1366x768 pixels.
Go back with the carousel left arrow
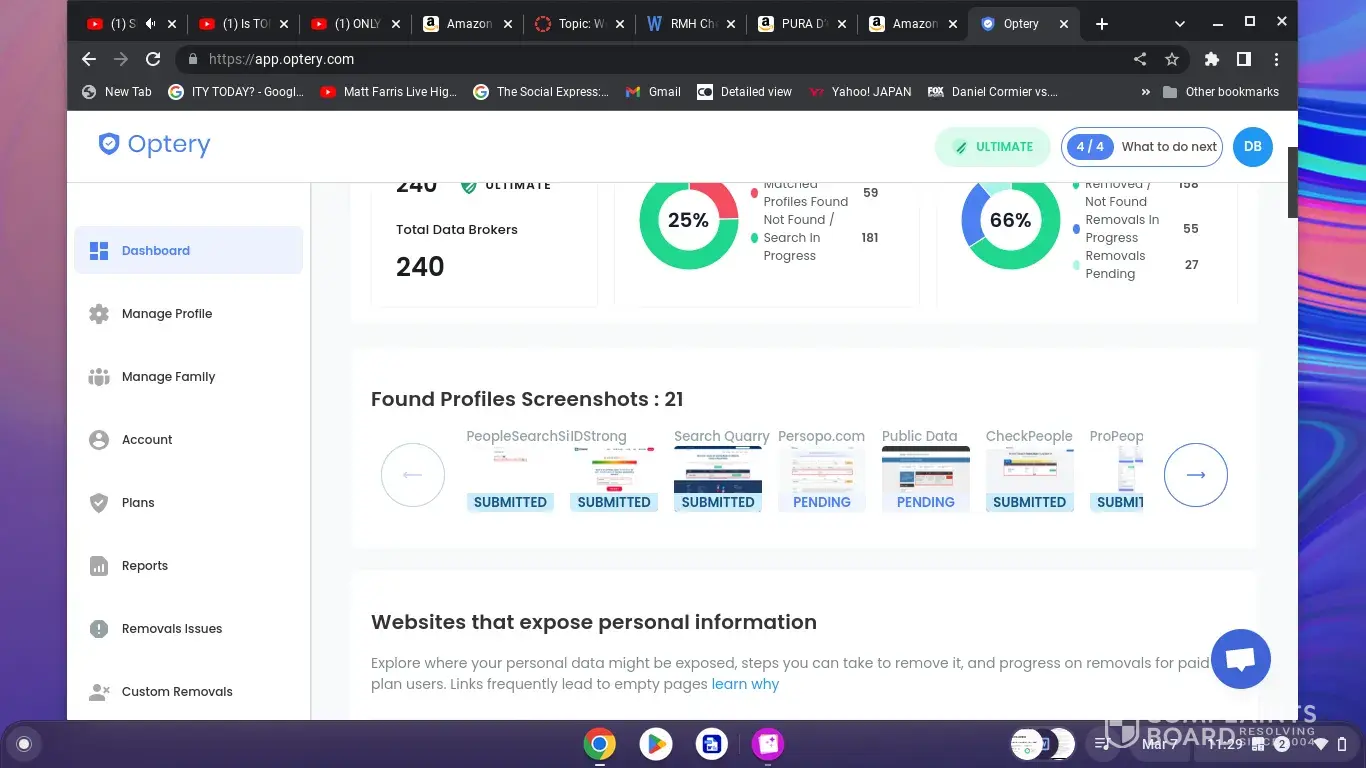[413, 475]
